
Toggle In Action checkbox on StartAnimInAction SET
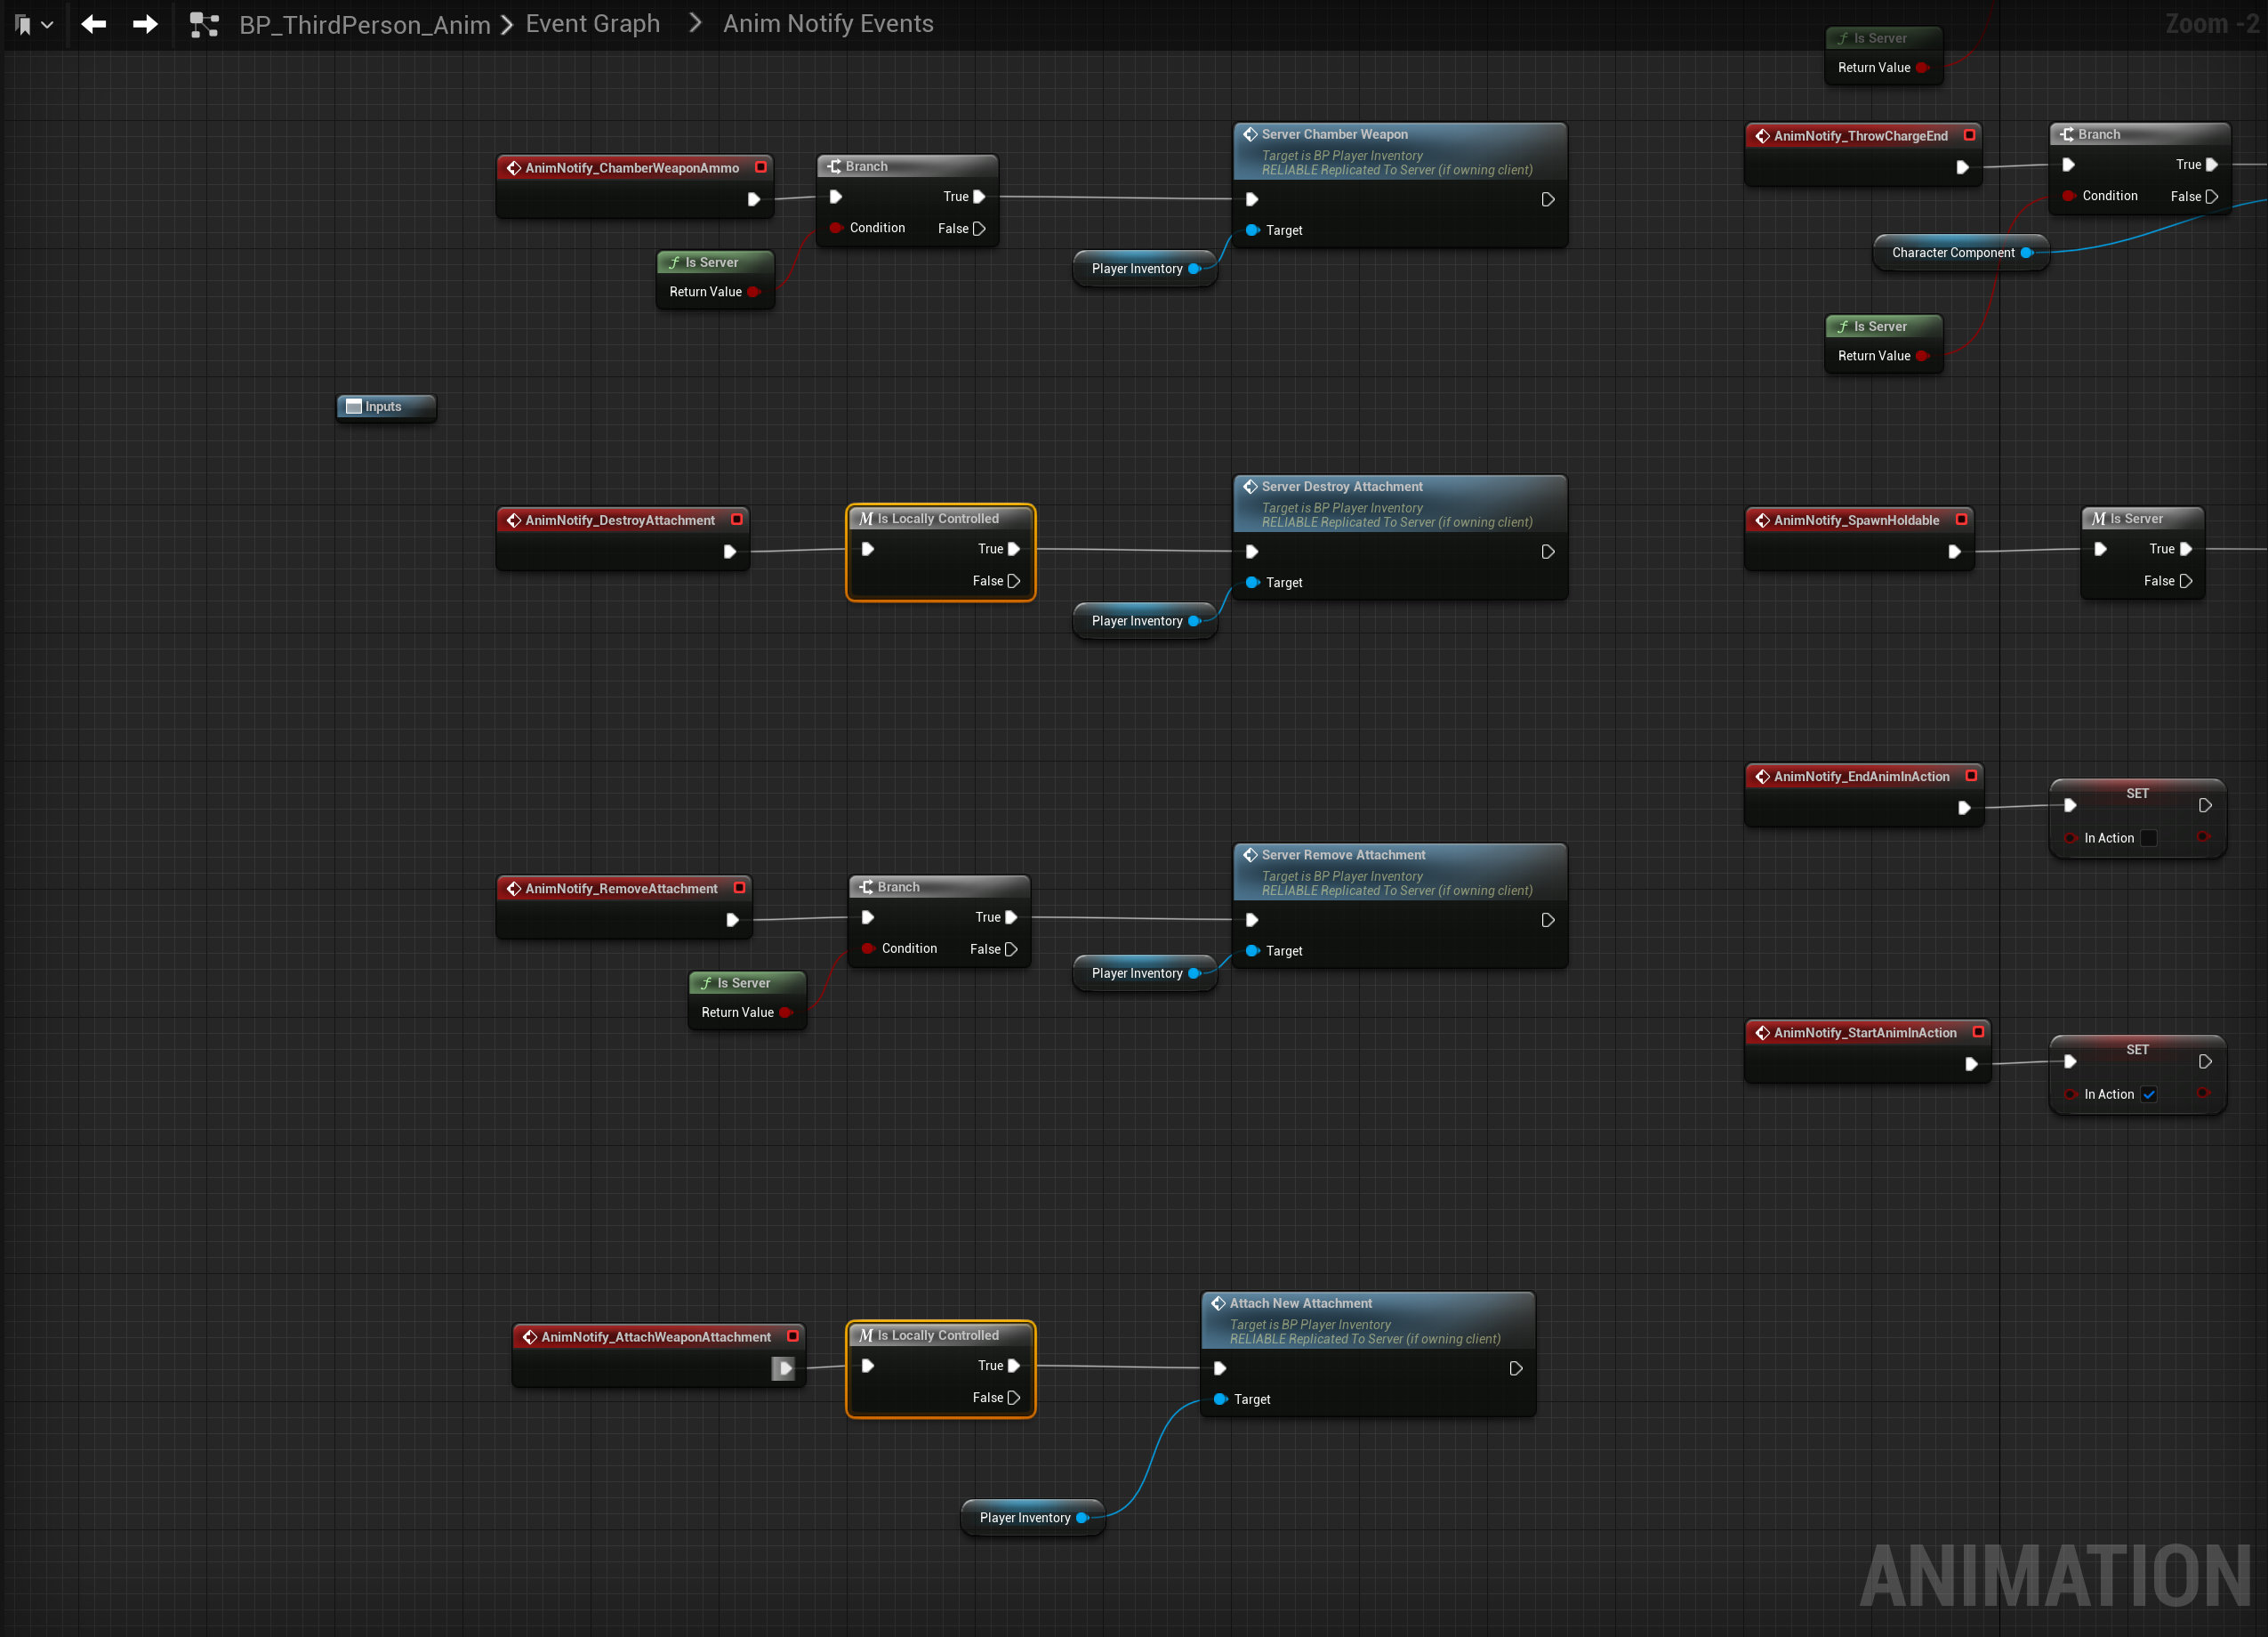point(2149,1094)
